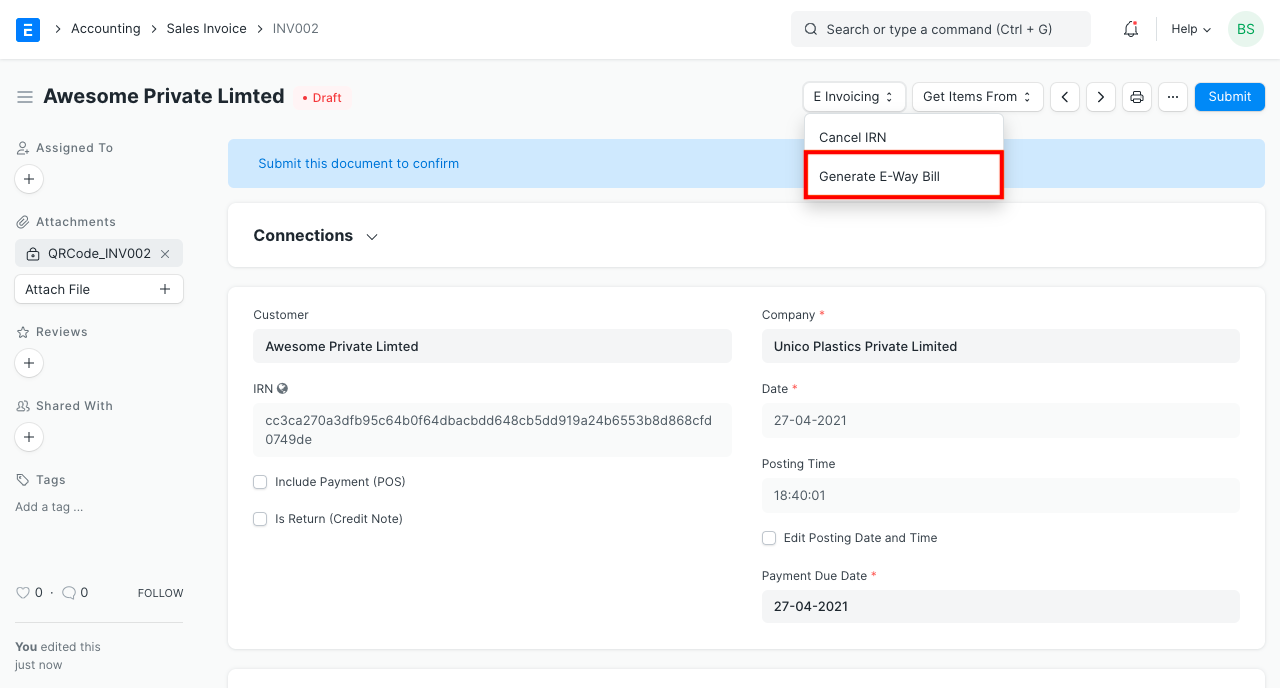Image resolution: width=1280 pixels, height=688 pixels.
Task: Open the ellipsis options menu
Action: [x=1172, y=96]
